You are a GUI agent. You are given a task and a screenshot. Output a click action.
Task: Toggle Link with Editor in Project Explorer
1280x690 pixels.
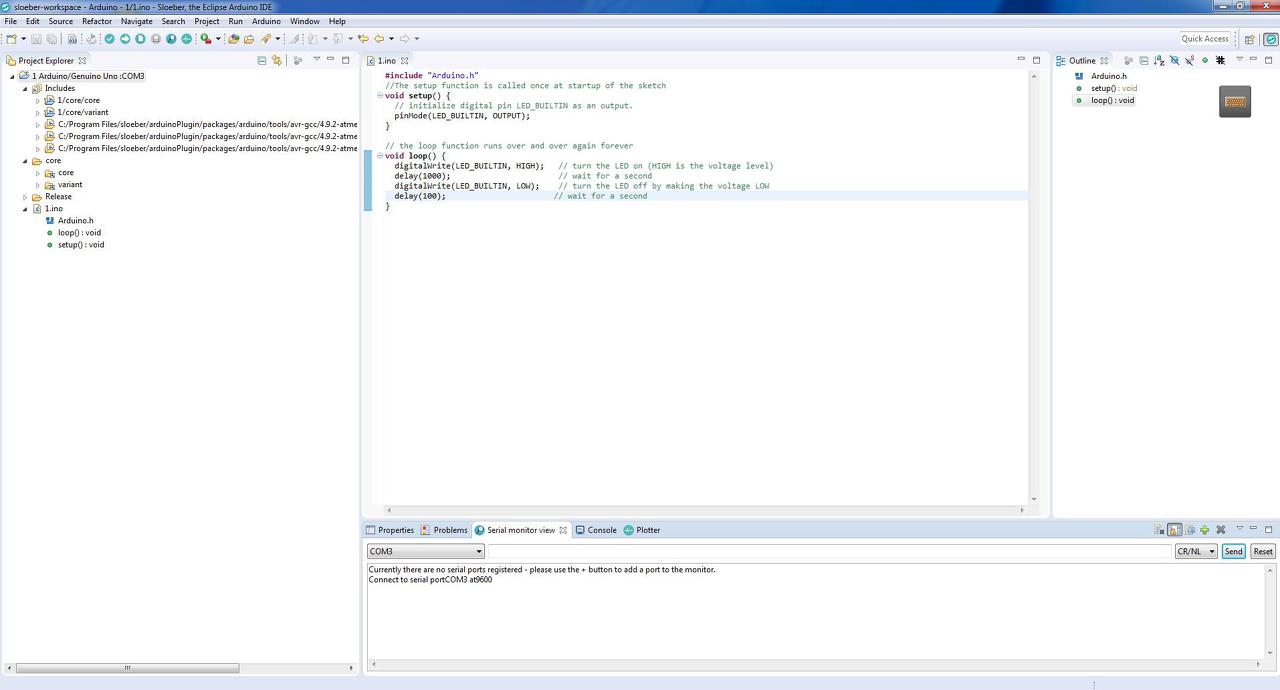(277, 60)
